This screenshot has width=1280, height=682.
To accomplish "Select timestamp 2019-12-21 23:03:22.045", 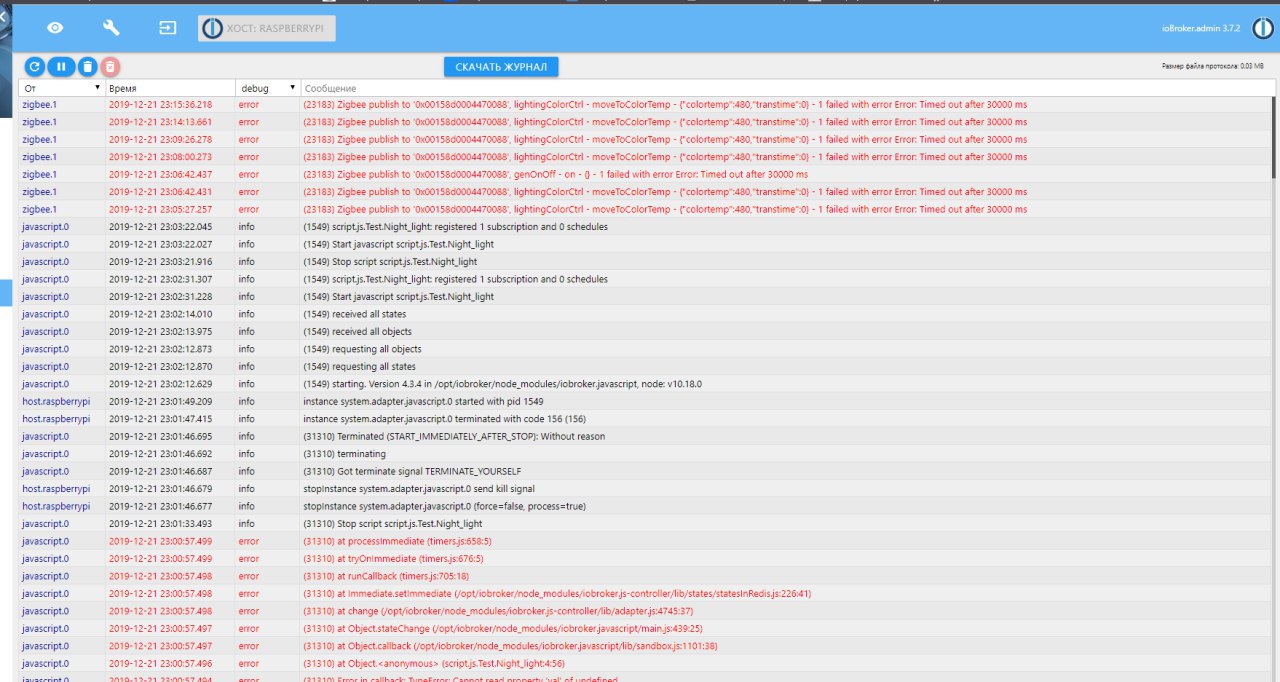I will 160,227.
